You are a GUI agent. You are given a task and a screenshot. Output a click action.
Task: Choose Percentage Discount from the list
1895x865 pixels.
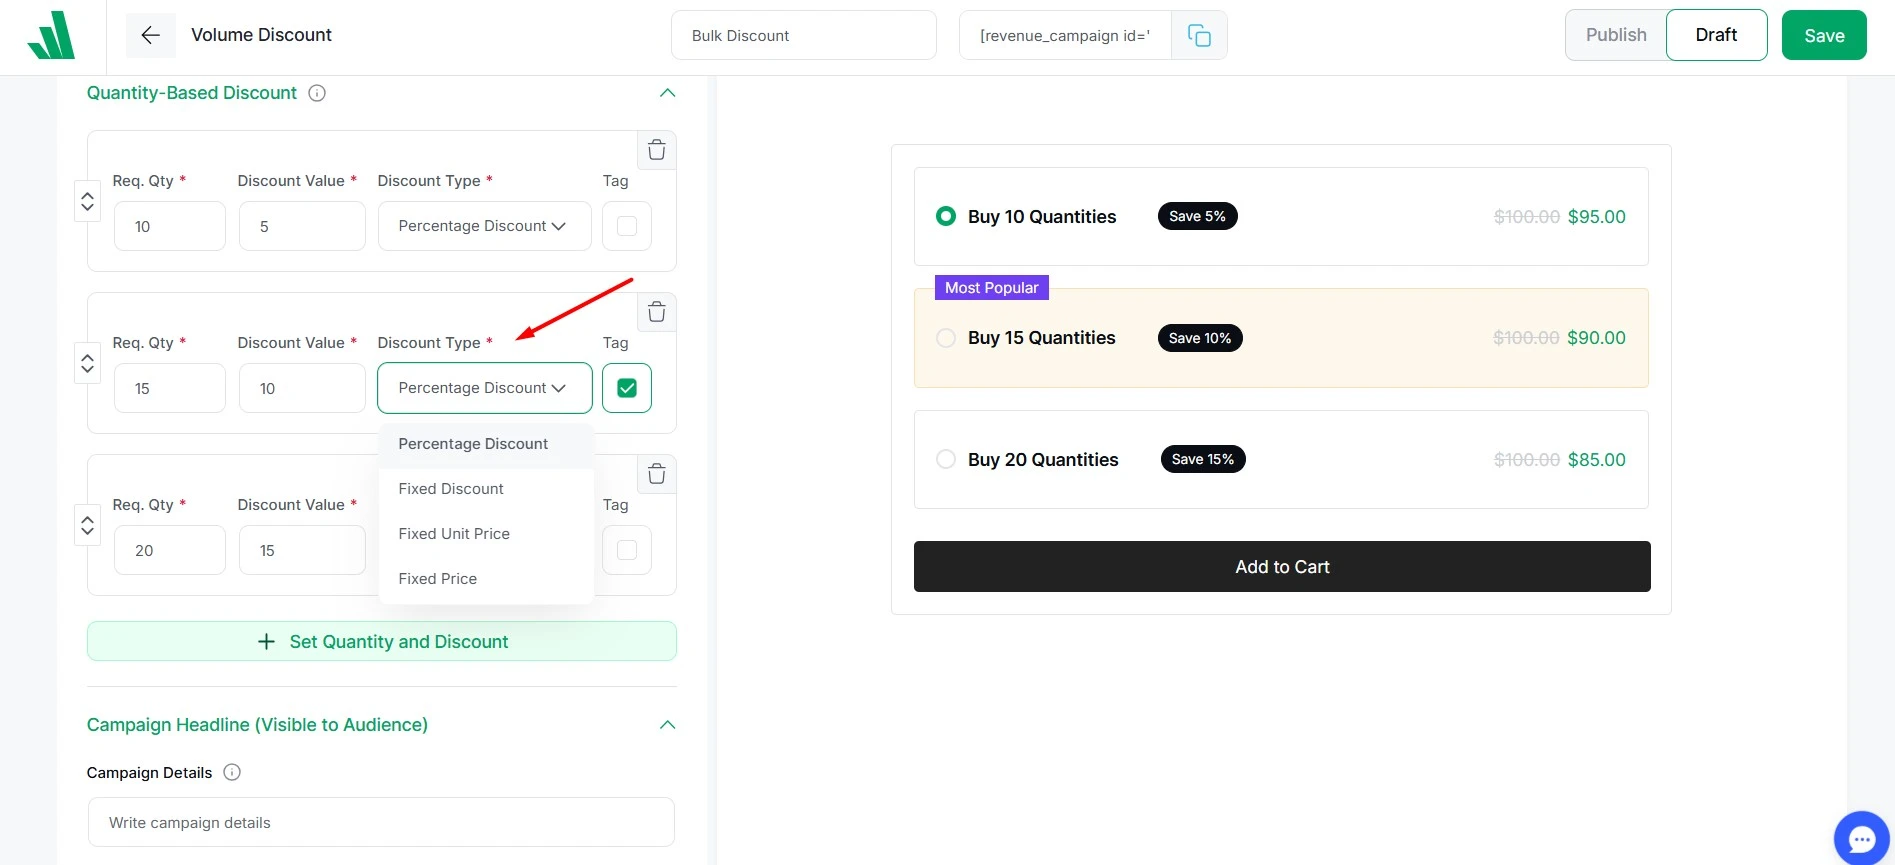tap(486, 444)
